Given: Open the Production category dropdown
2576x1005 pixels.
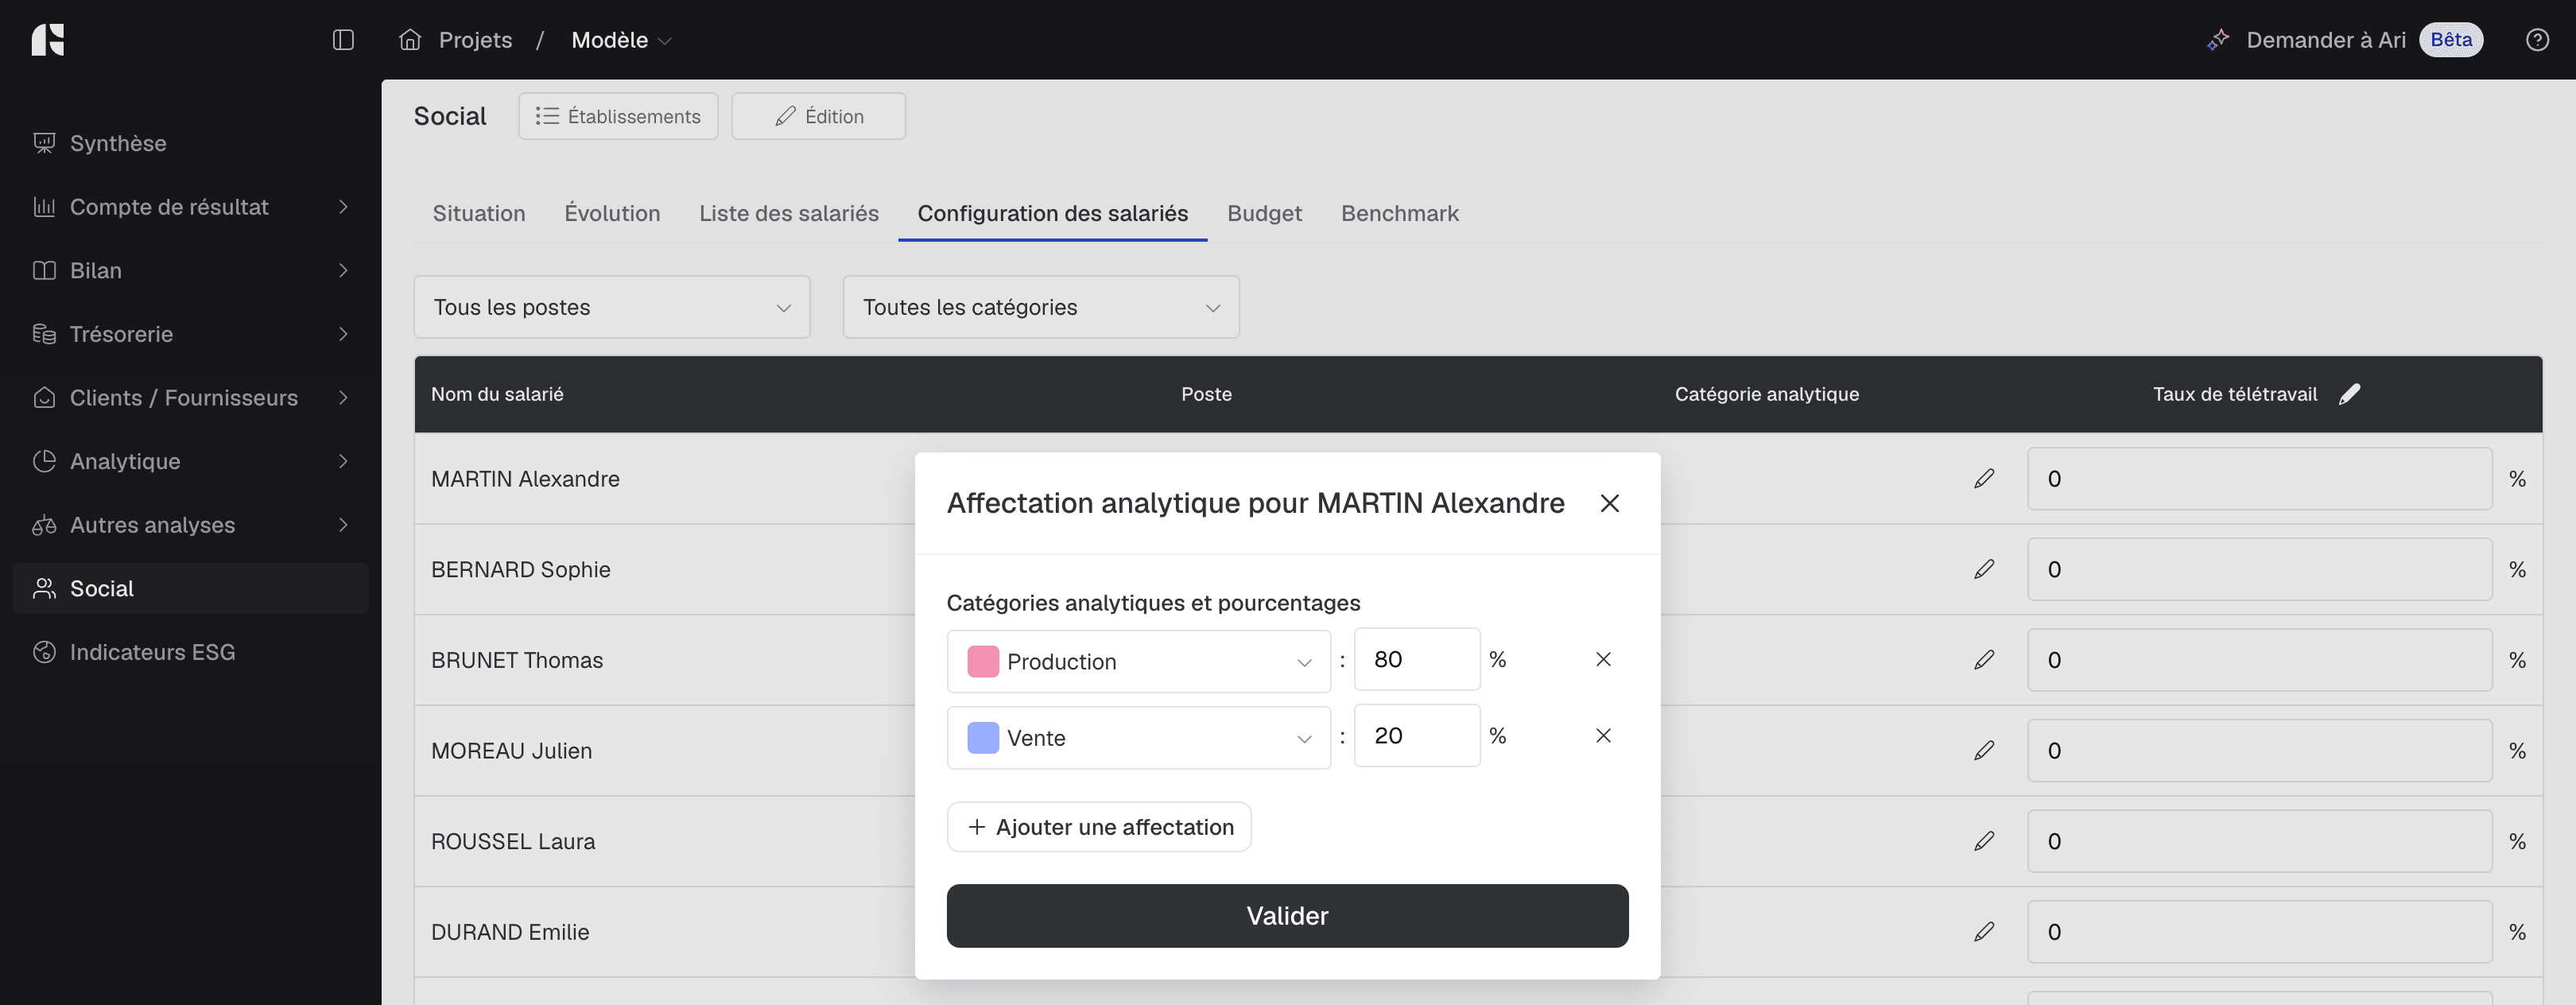Looking at the screenshot, I should (x=1138, y=661).
